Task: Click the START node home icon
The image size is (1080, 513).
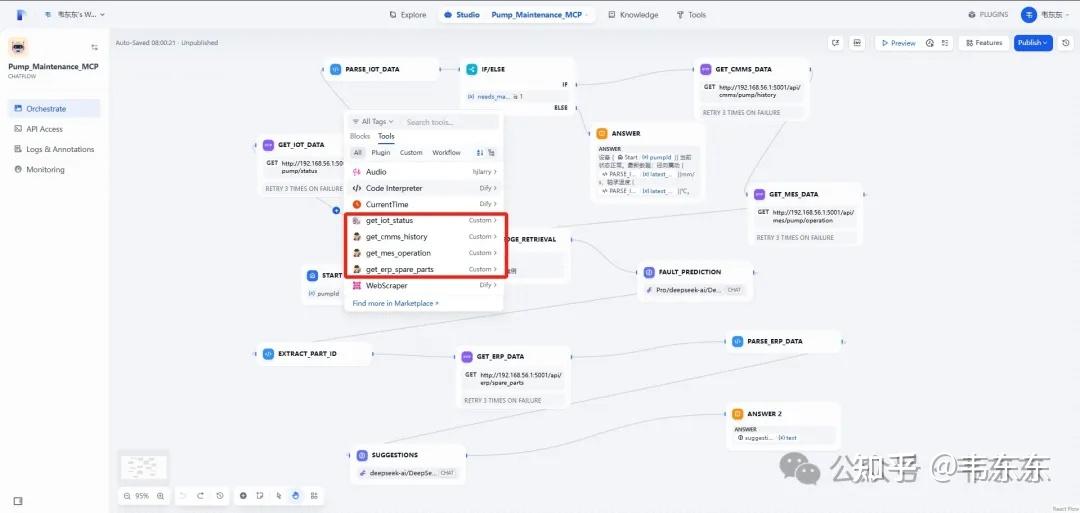Action: tap(313, 275)
